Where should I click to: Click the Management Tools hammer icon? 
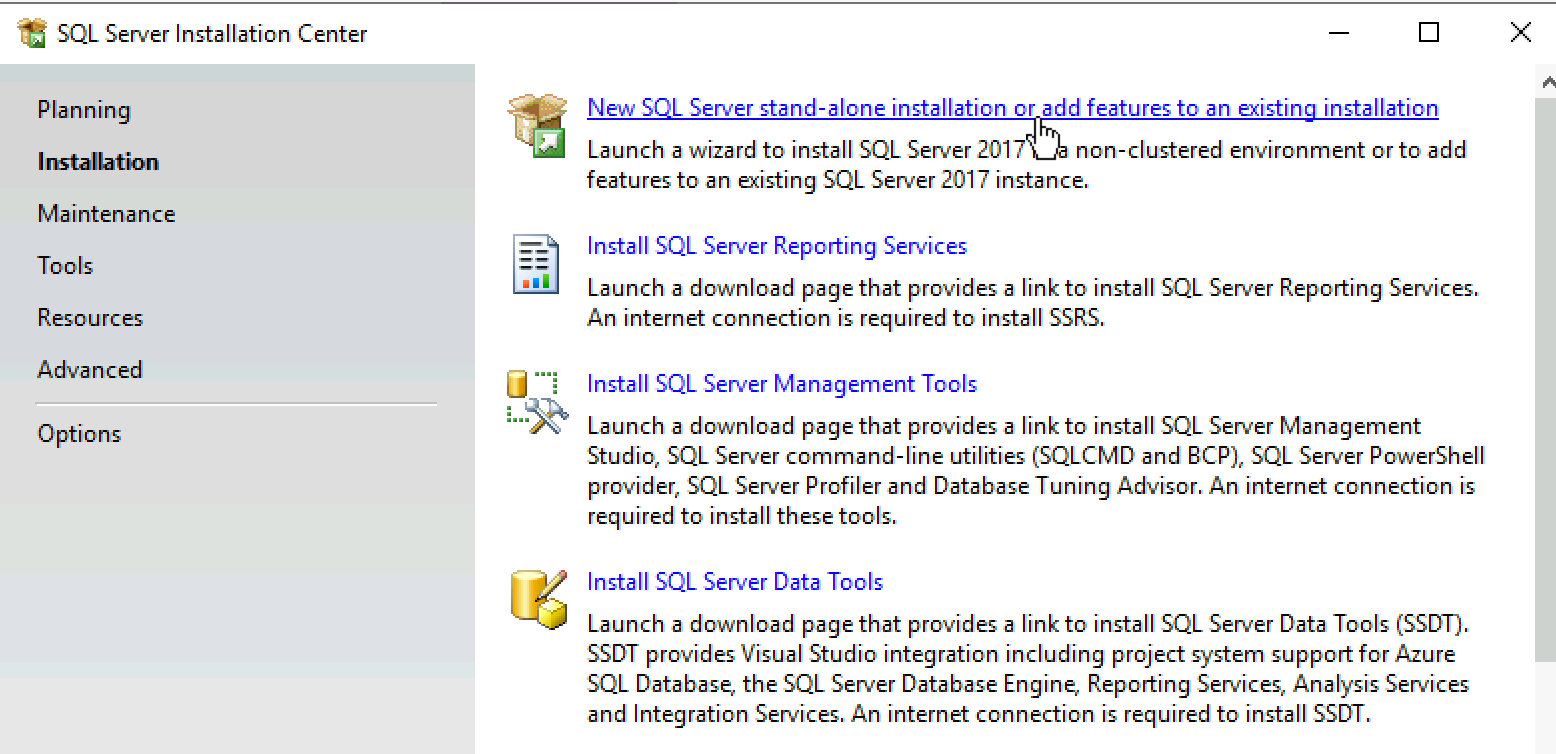[537, 402]
